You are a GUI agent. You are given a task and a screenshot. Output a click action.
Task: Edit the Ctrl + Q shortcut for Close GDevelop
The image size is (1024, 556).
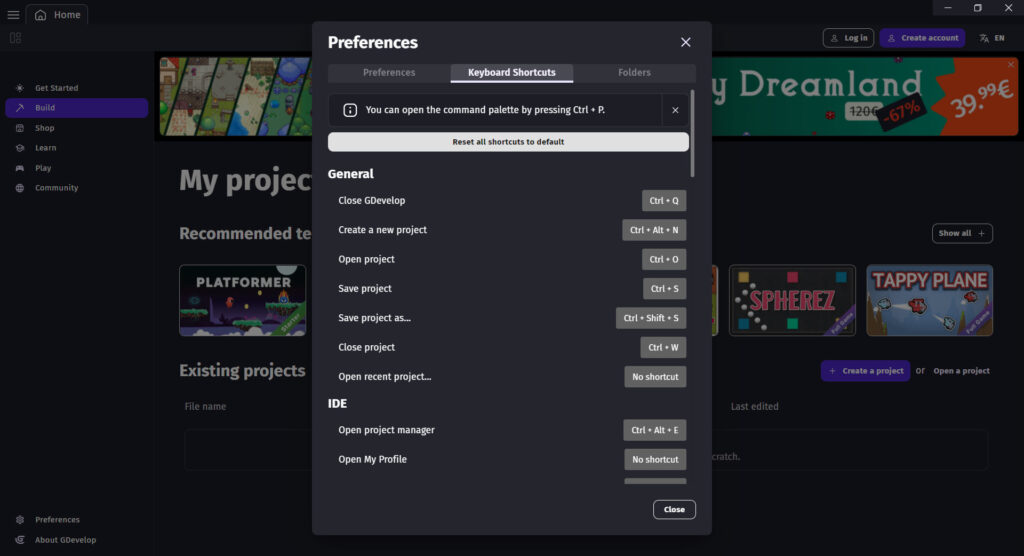(664, 201)
